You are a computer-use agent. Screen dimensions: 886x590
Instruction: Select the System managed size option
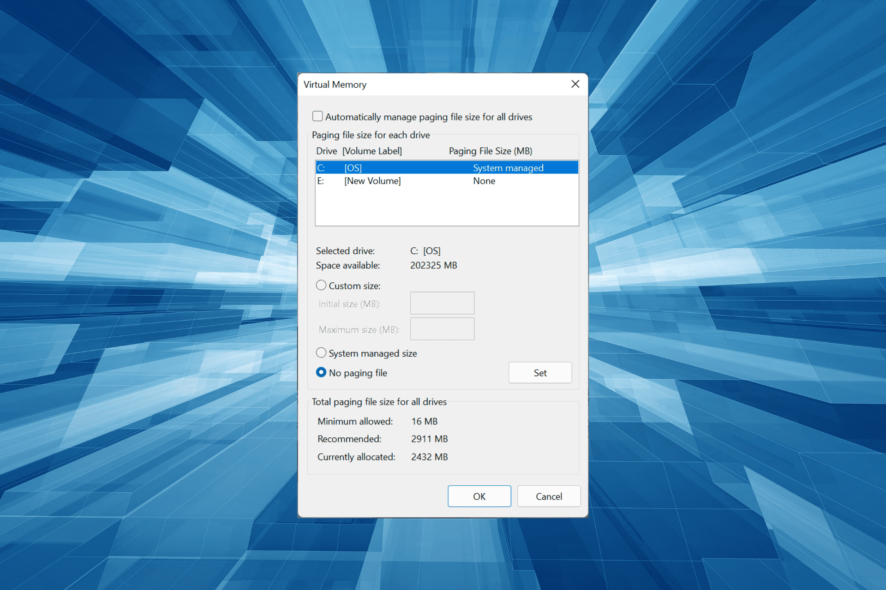click(x=321, y=352)
